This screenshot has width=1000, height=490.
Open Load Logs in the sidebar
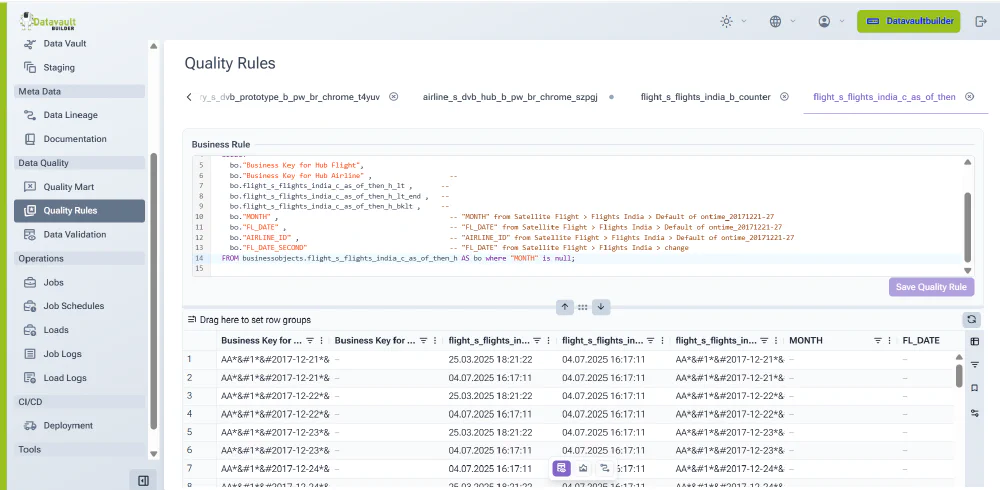(x=79, y=378)
